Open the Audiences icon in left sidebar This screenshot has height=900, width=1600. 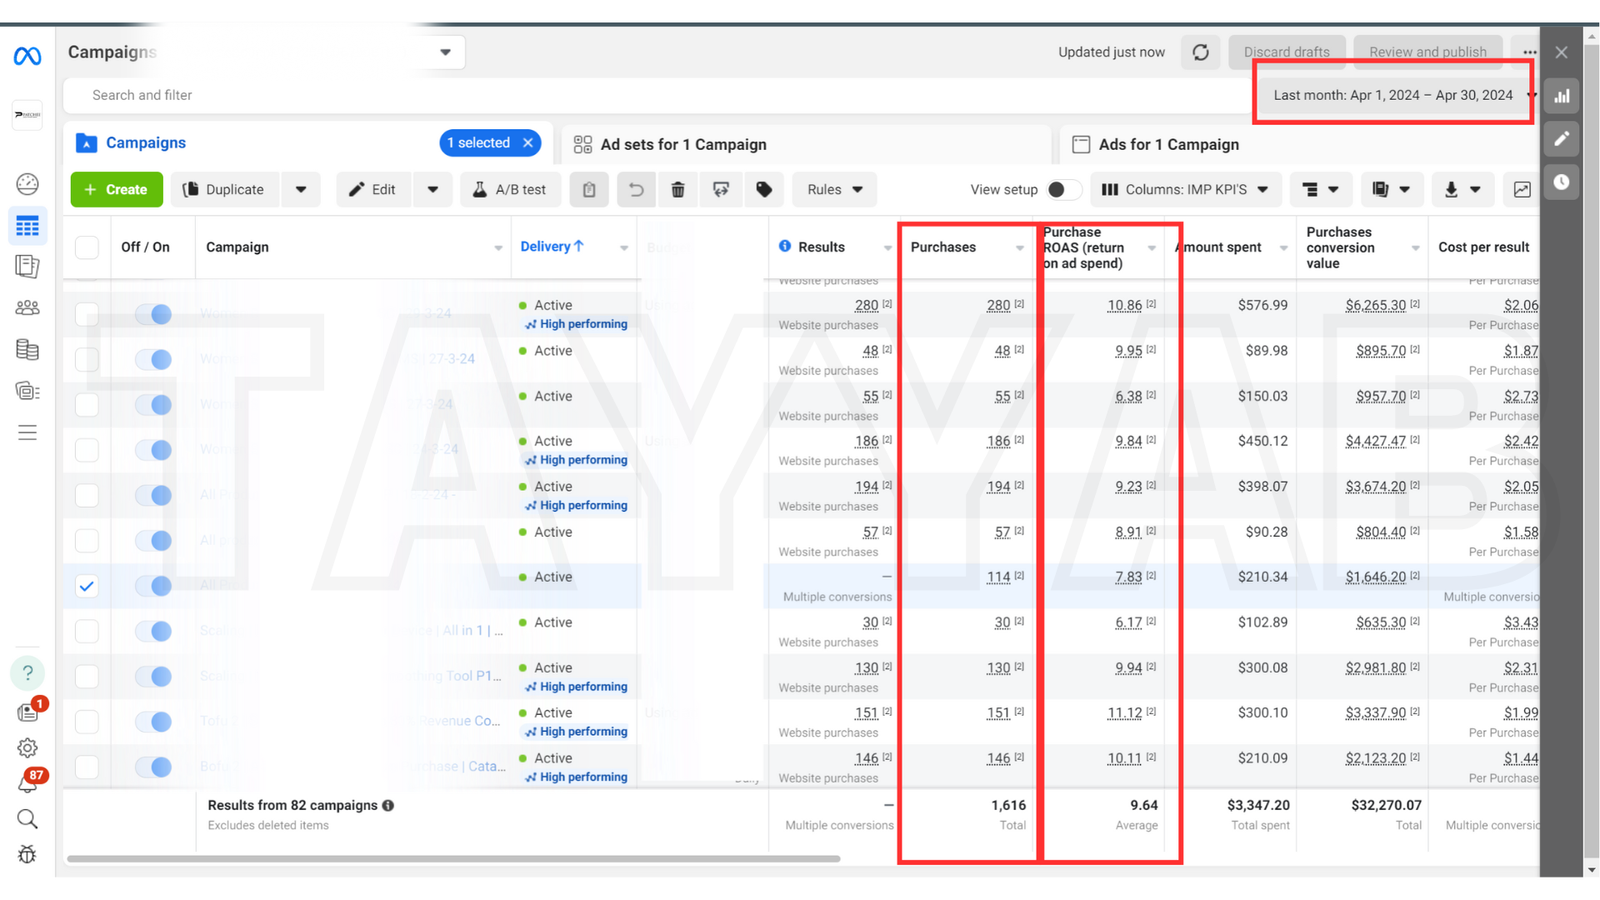pyautogui.click(x=27, y=308)
